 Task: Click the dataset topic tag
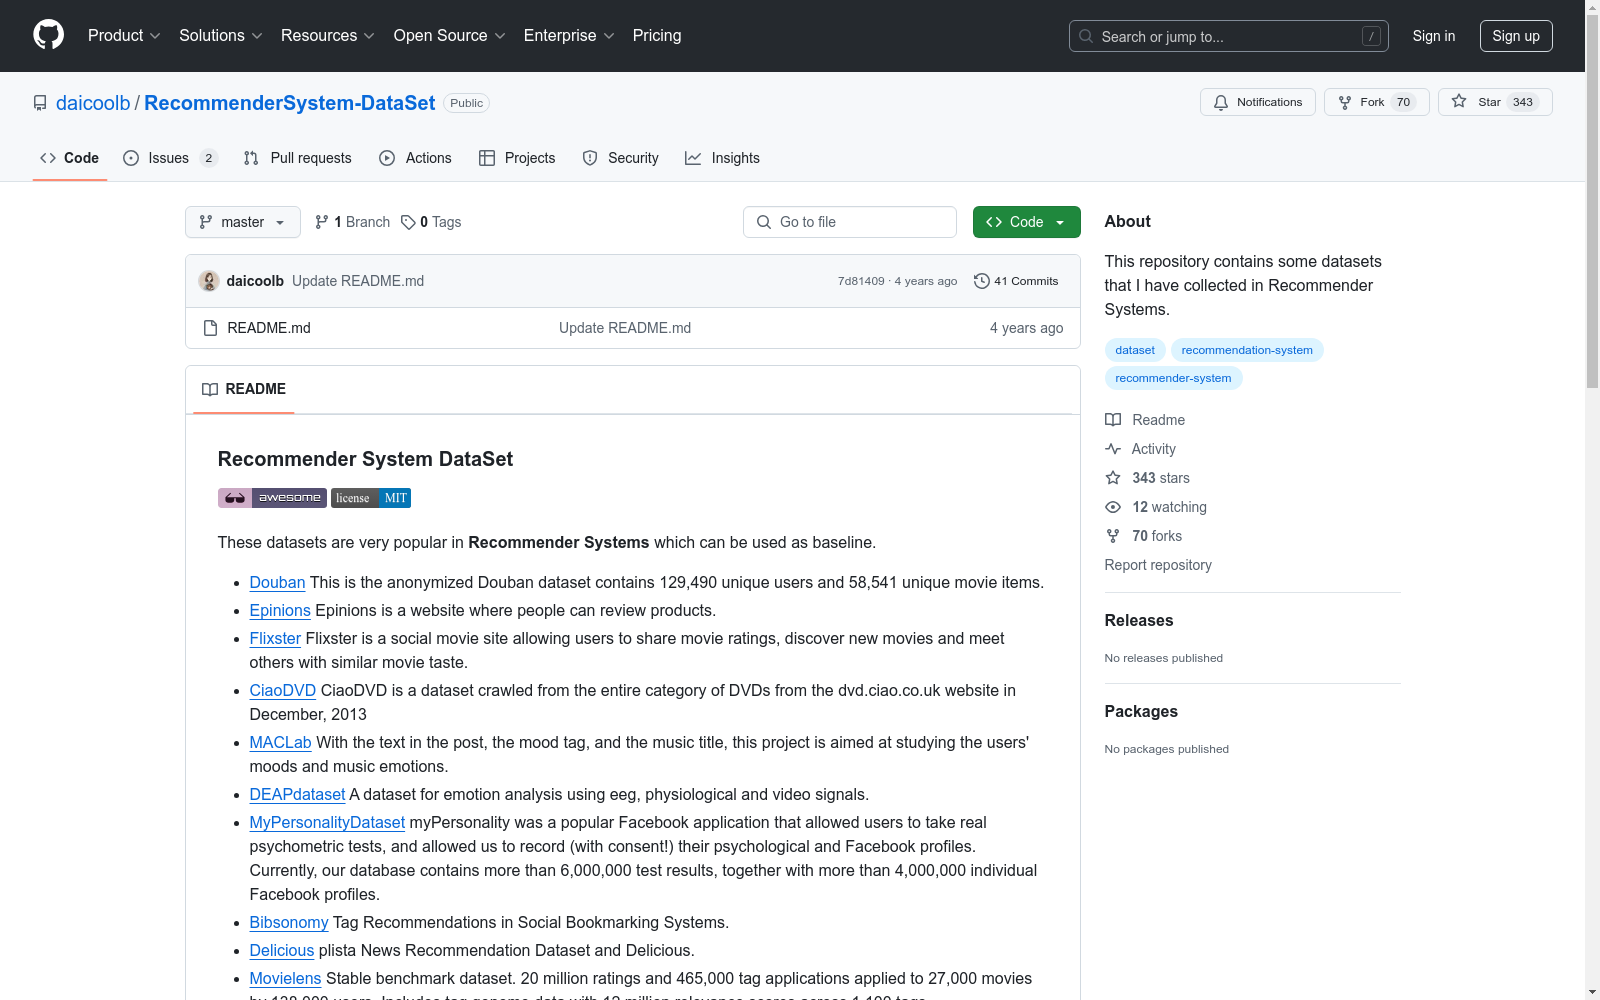coord(1135,350)
